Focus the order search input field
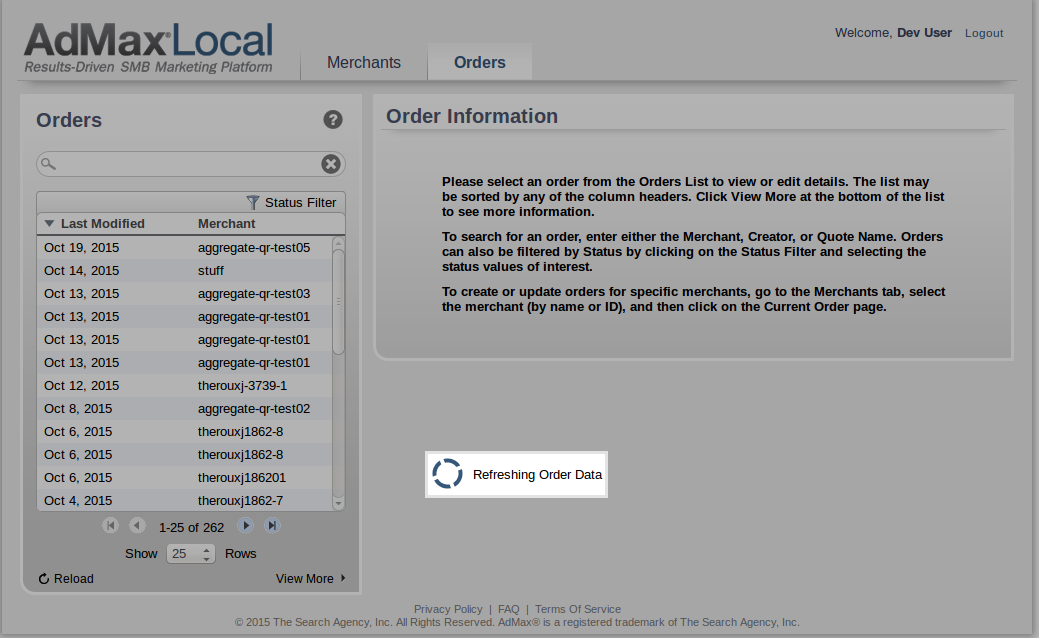Screen dimensions: 1039x638 click(189, 164)
